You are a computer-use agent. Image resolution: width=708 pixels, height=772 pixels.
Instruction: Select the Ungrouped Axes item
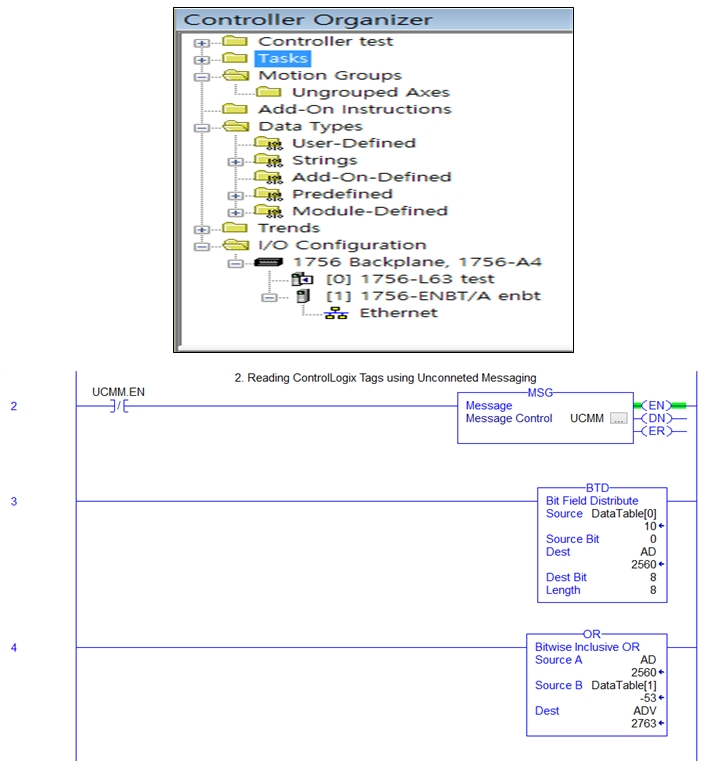coord(371,93)
